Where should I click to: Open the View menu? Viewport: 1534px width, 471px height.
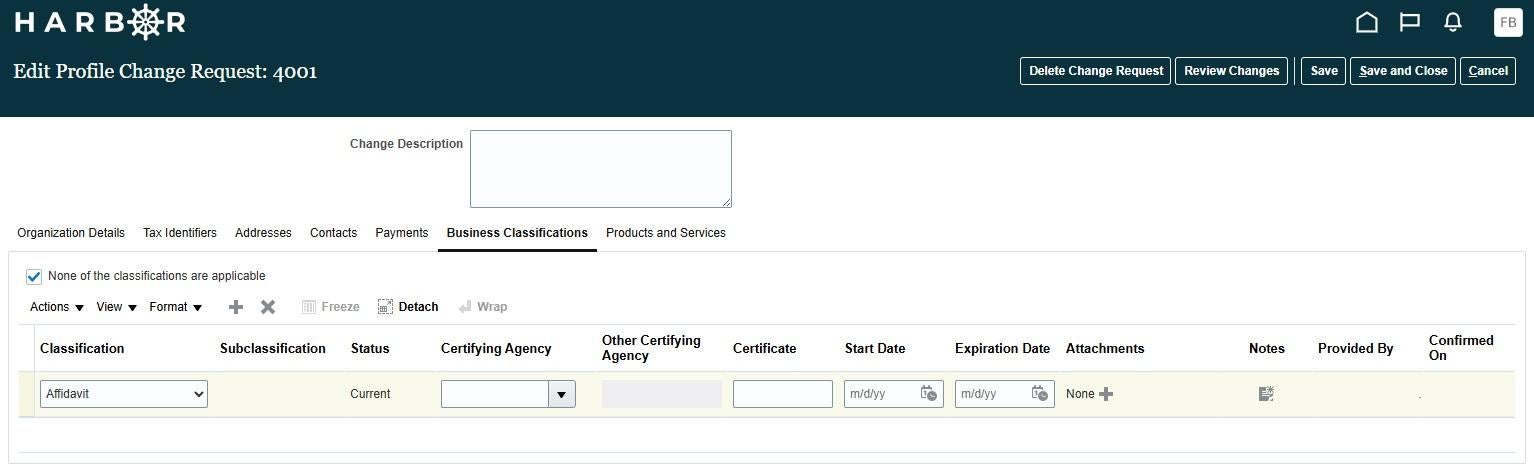116,307
